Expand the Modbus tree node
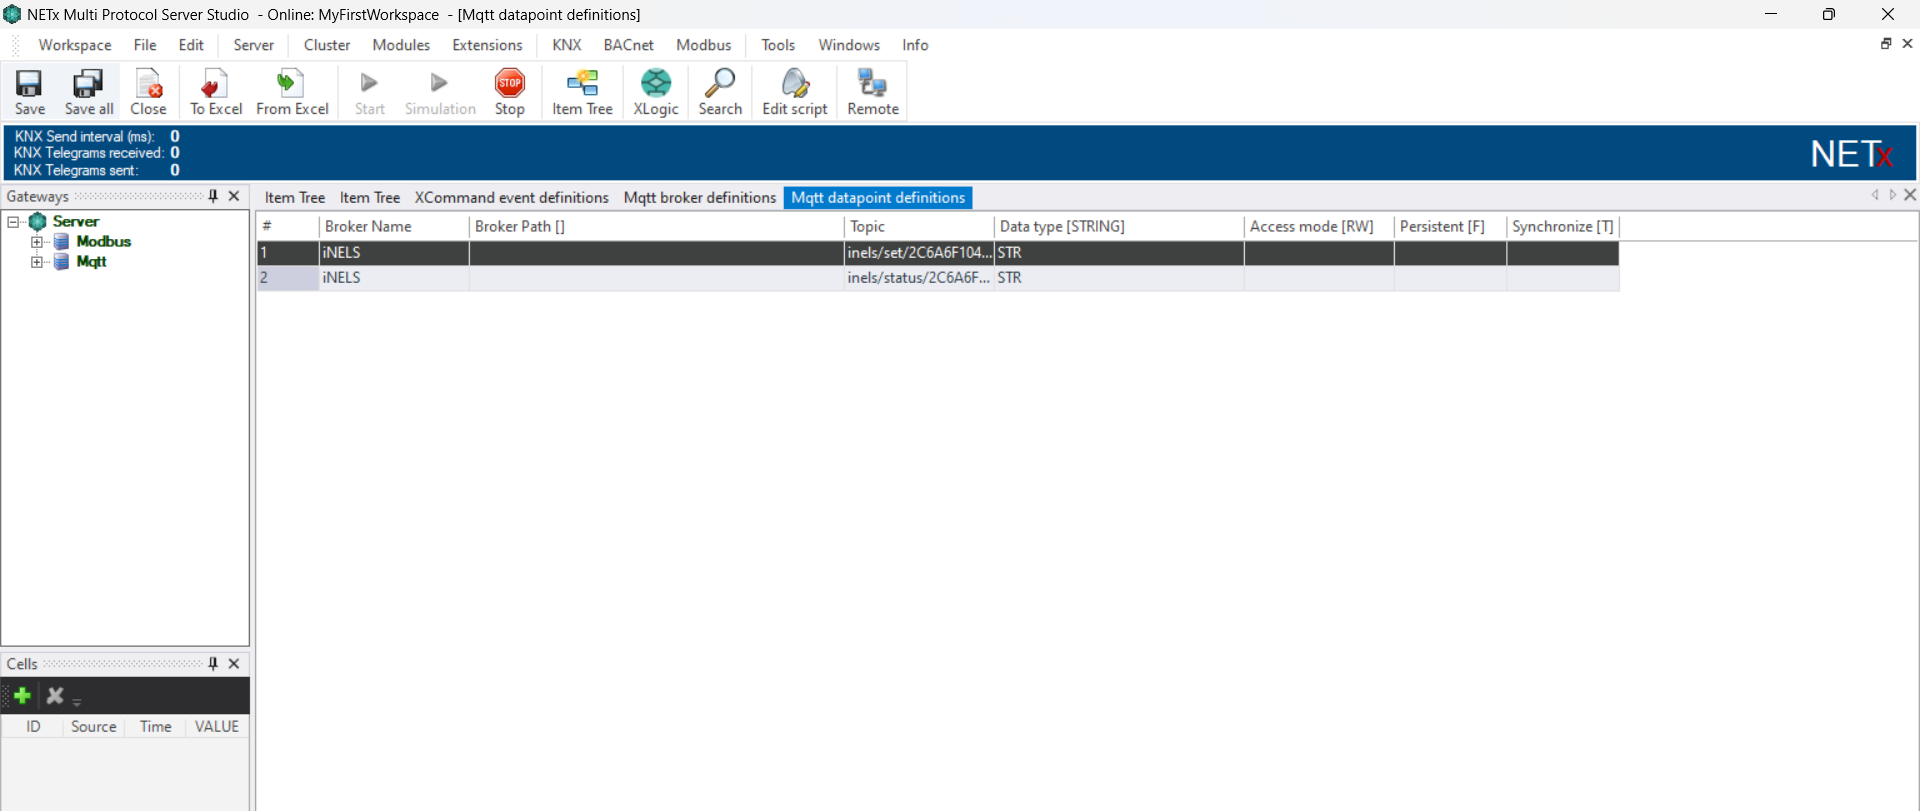This screenshot has width=1920, height=811. 37,242
